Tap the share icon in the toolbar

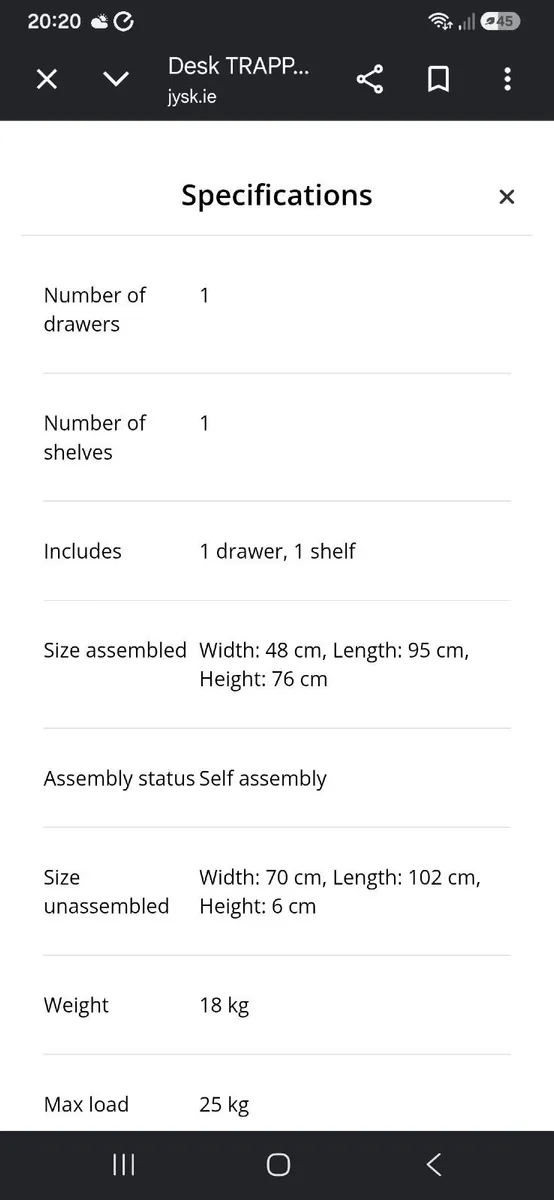point(370,79)
